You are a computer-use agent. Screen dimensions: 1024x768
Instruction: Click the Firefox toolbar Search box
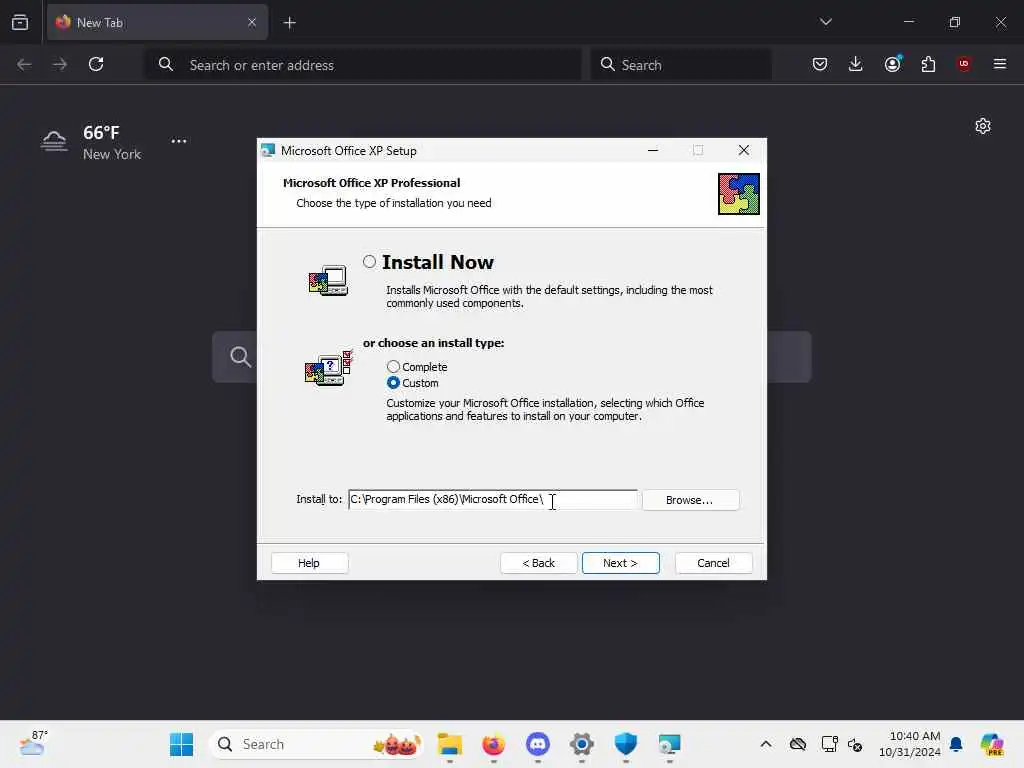tap(681, 65)
